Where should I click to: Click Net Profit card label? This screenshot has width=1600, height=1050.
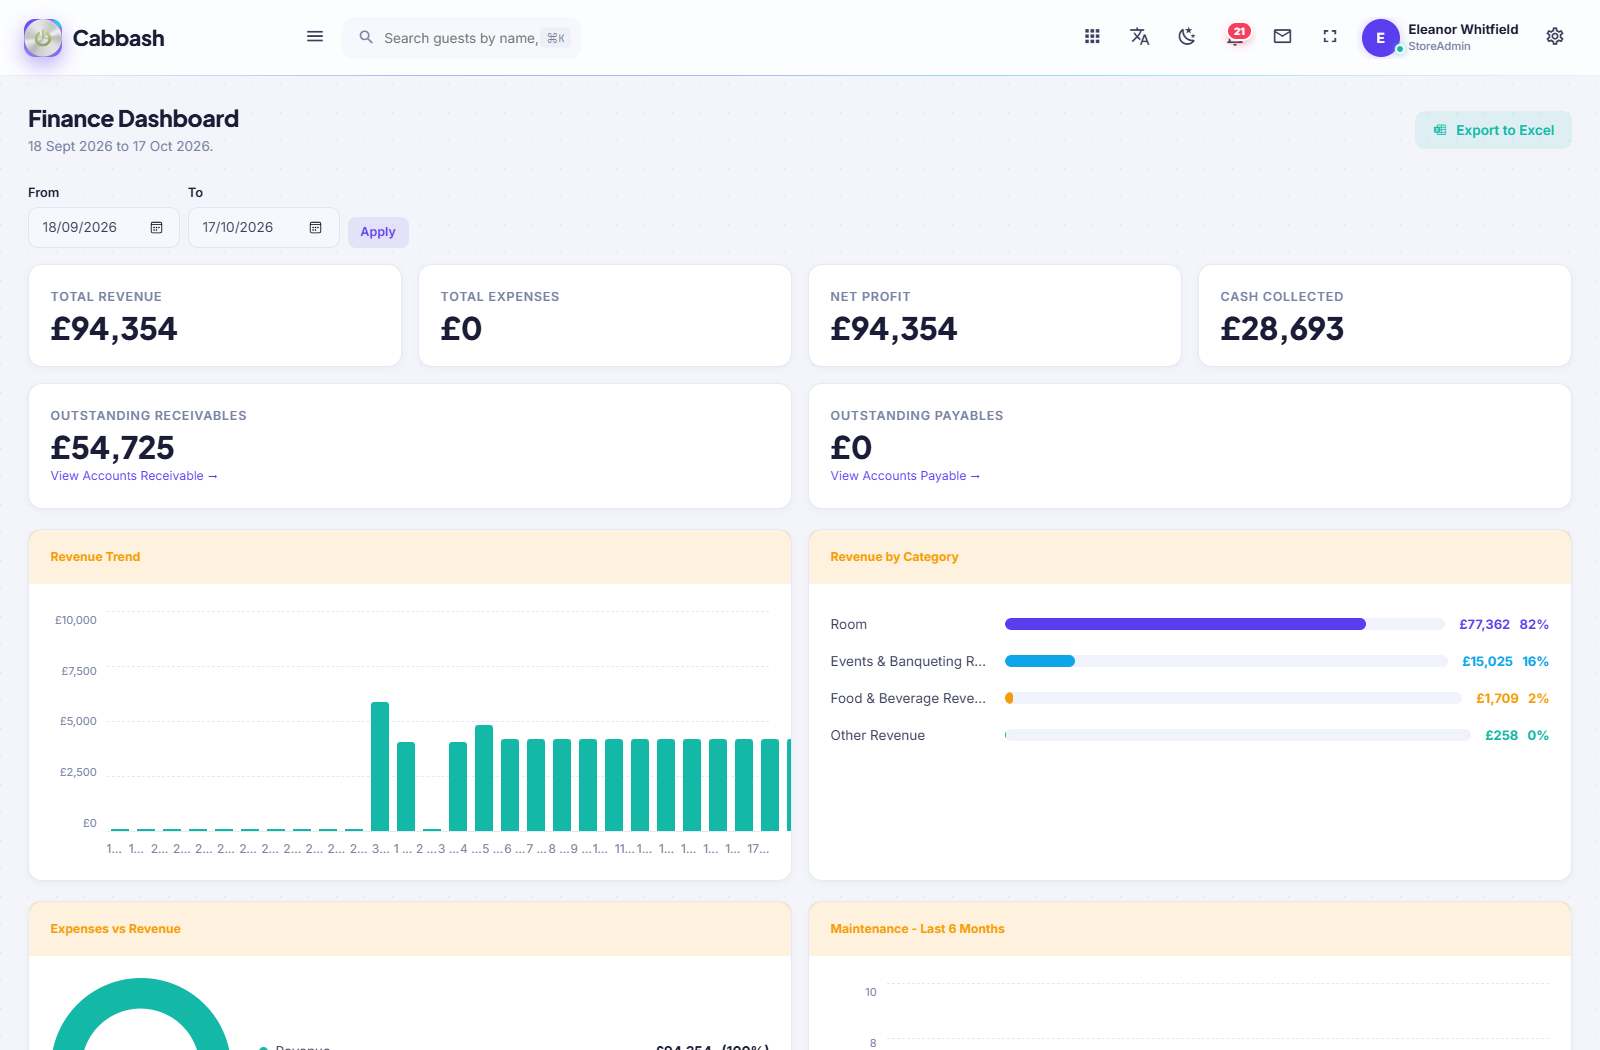click(x=870, y=297)
